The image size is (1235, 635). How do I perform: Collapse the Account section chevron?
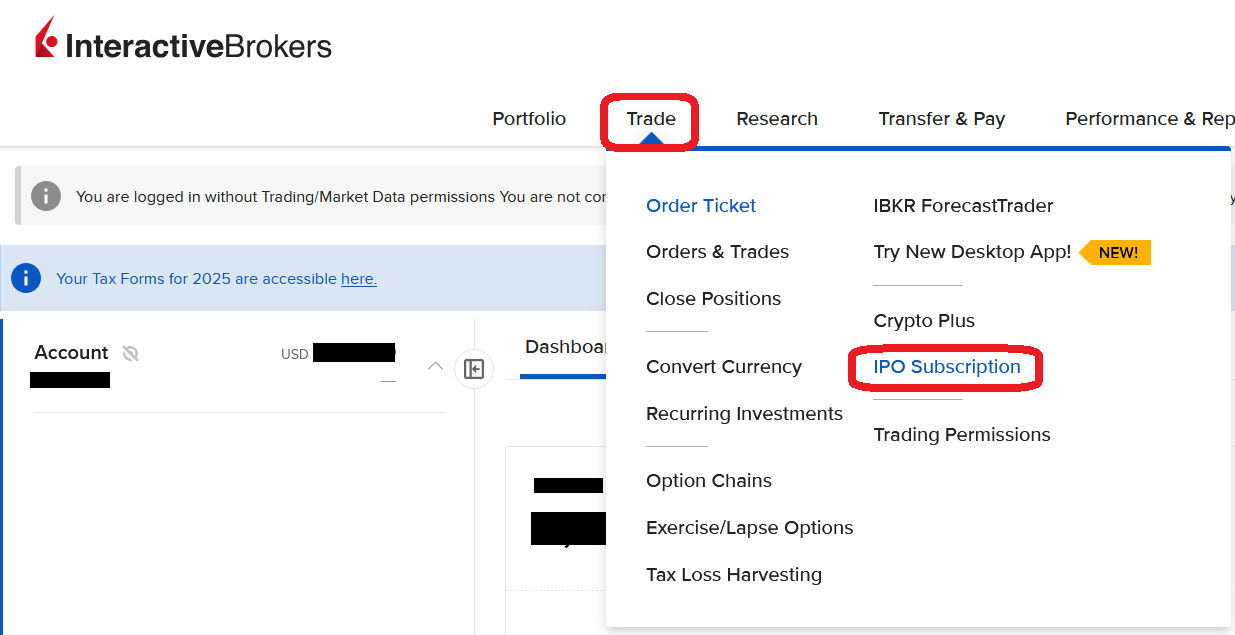[435, 366]
